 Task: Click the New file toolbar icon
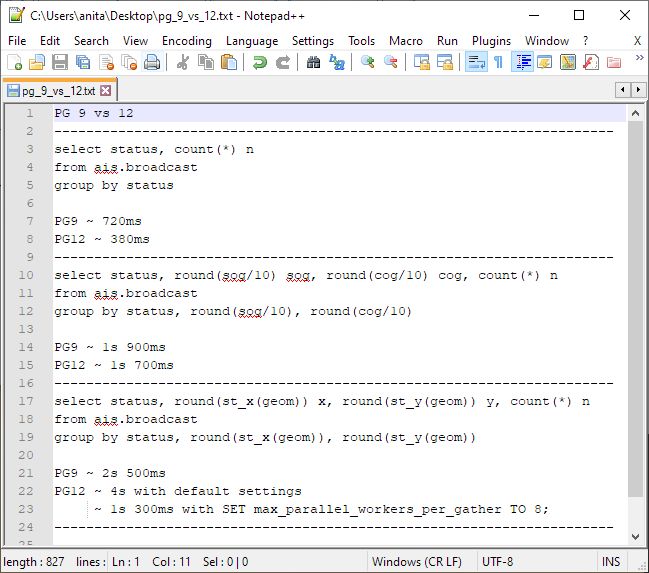[14, 62]
